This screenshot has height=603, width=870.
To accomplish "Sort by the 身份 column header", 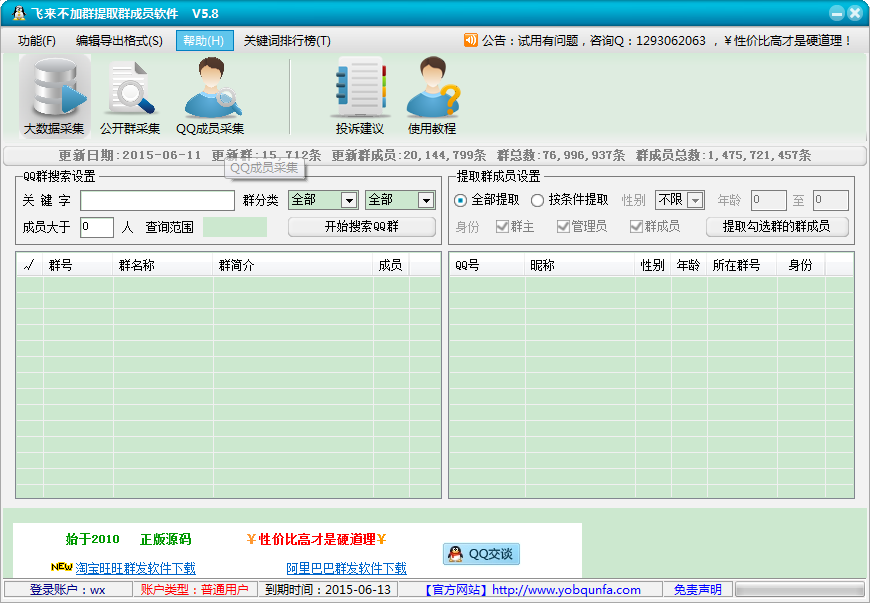I will pos(801,265).
